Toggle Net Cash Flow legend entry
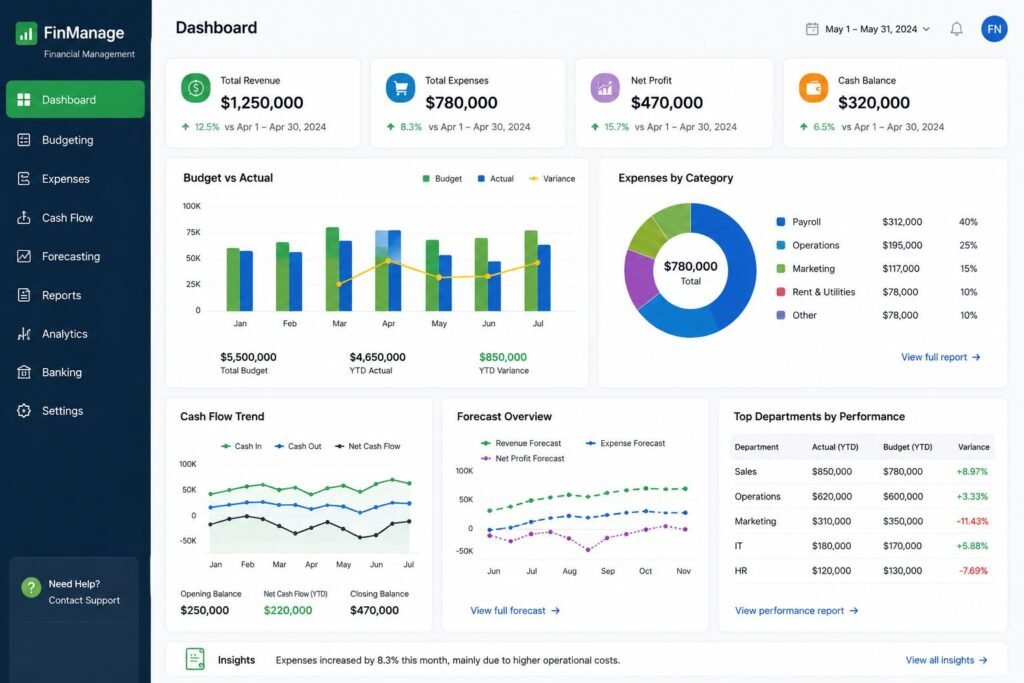 368,446
